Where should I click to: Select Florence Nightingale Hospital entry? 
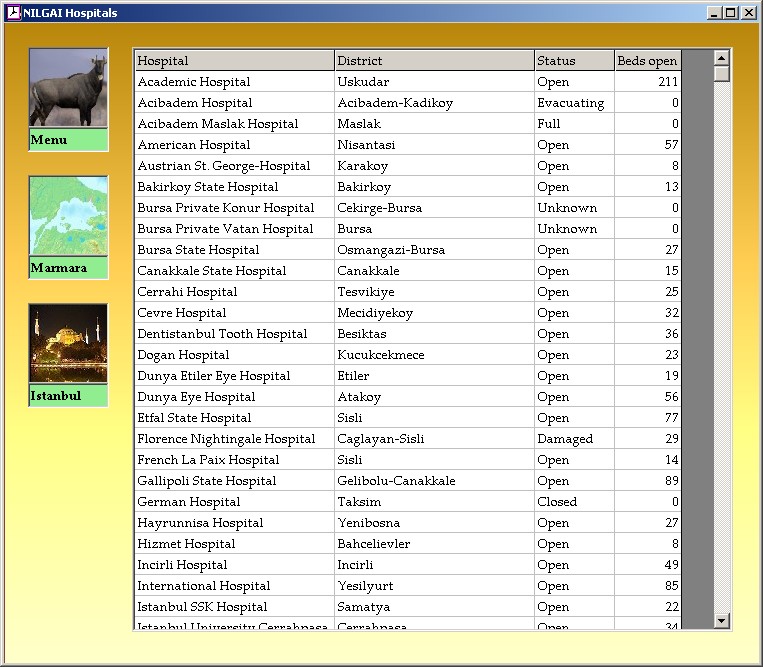tap(226, 439)
